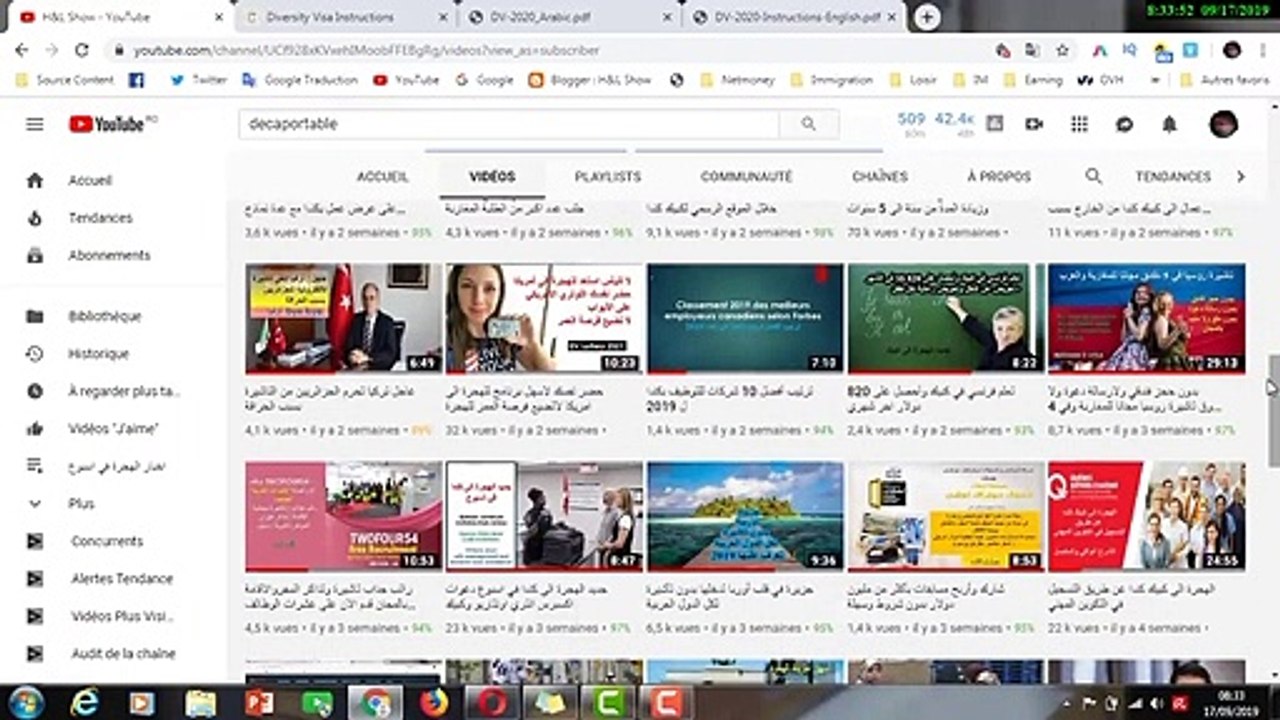Switch to the DV-2020_Arabic.pdf browser tab
The height and width of the screenshot is (720, 1280).
pos(570,17)
